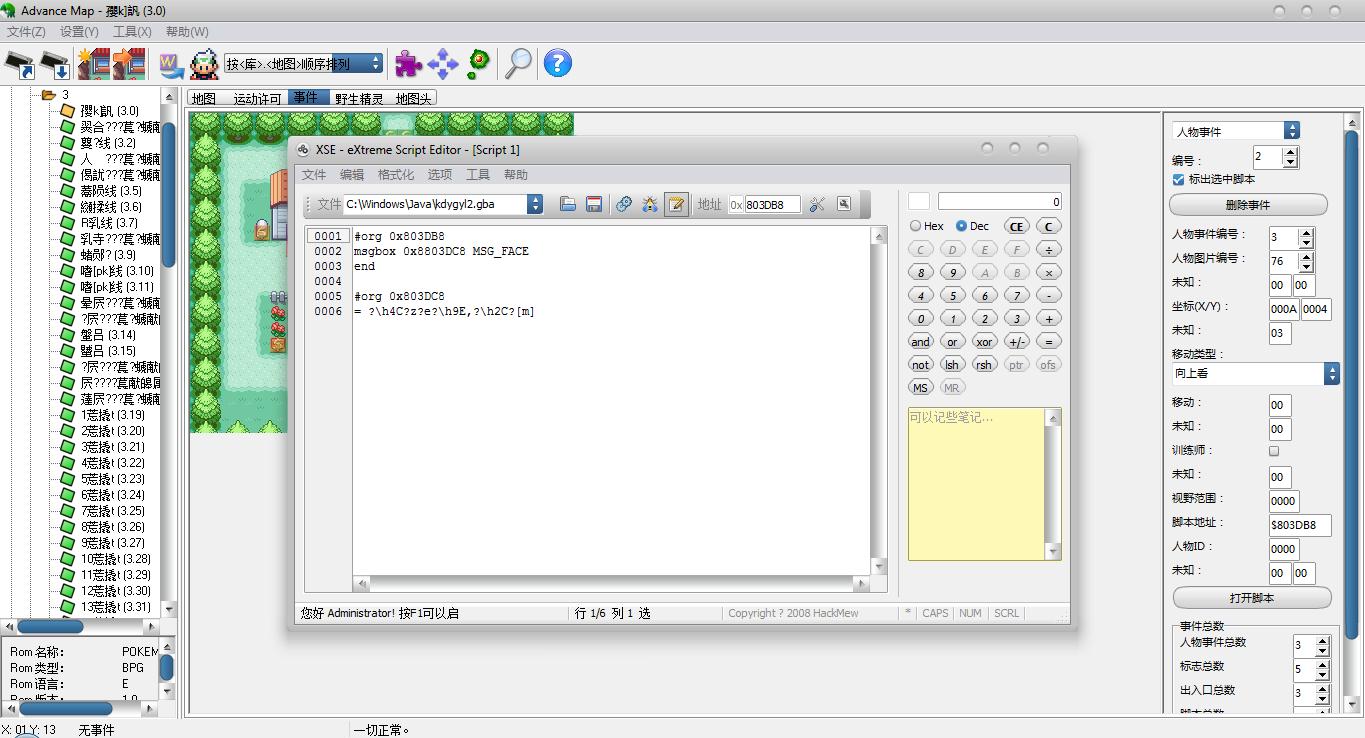Click the calculator xor button

pyautogui.click(x=984, y=341)
